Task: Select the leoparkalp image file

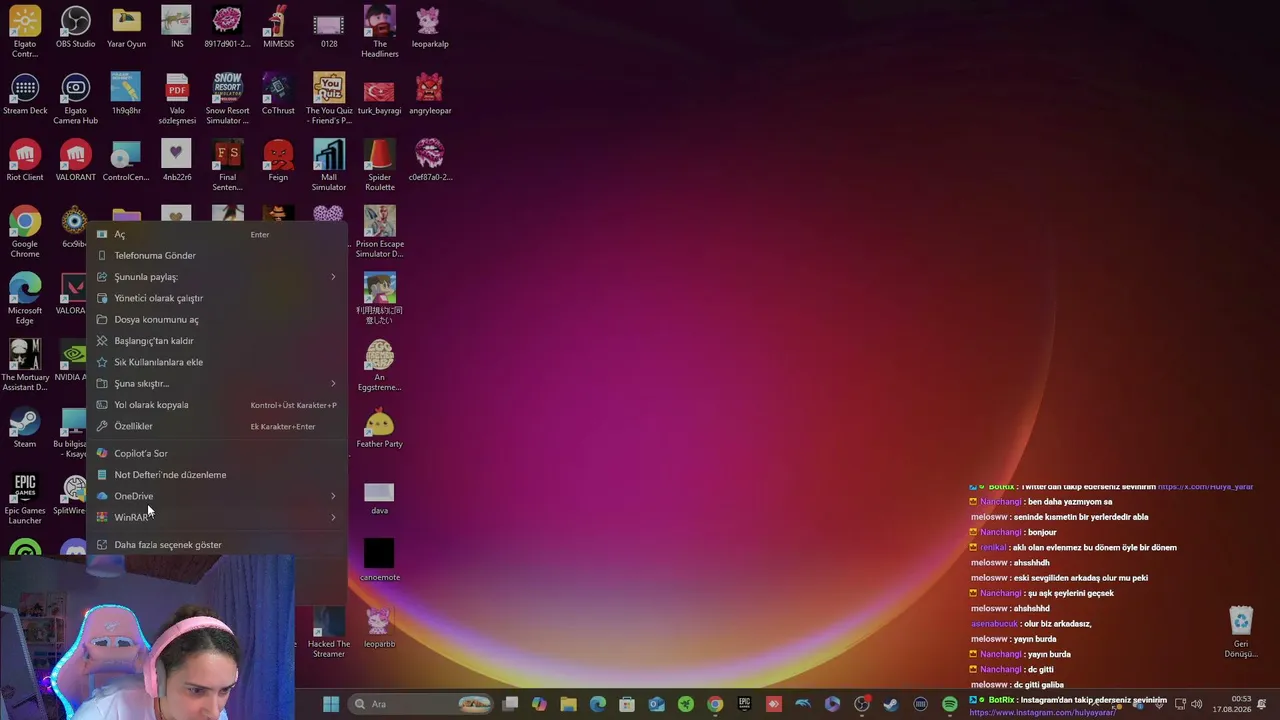Action: click(430, 27)
